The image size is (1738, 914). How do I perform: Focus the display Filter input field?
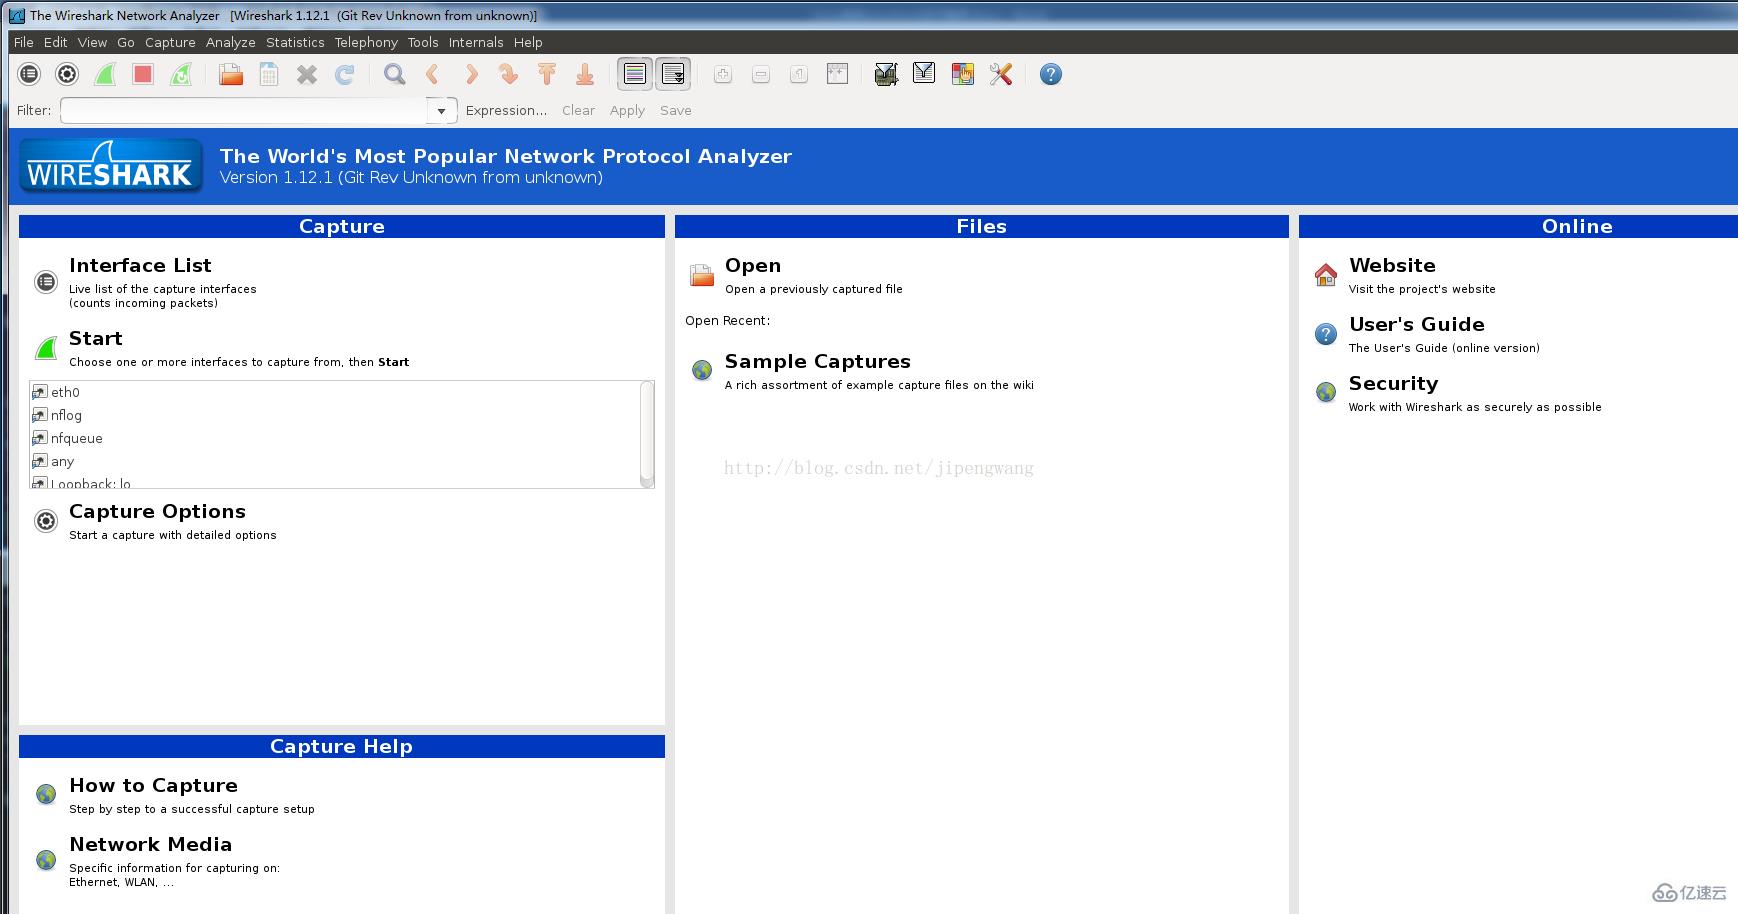[245, 111]
